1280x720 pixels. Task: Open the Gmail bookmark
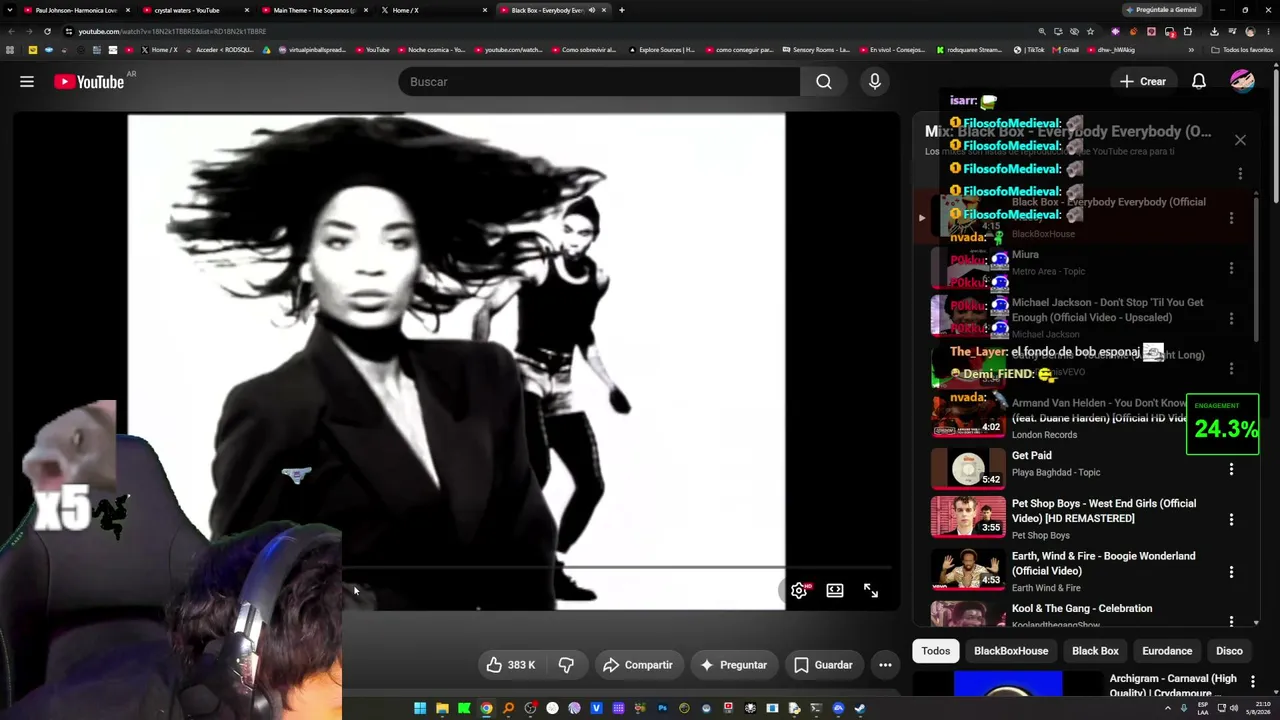(x=1066, y=50)
